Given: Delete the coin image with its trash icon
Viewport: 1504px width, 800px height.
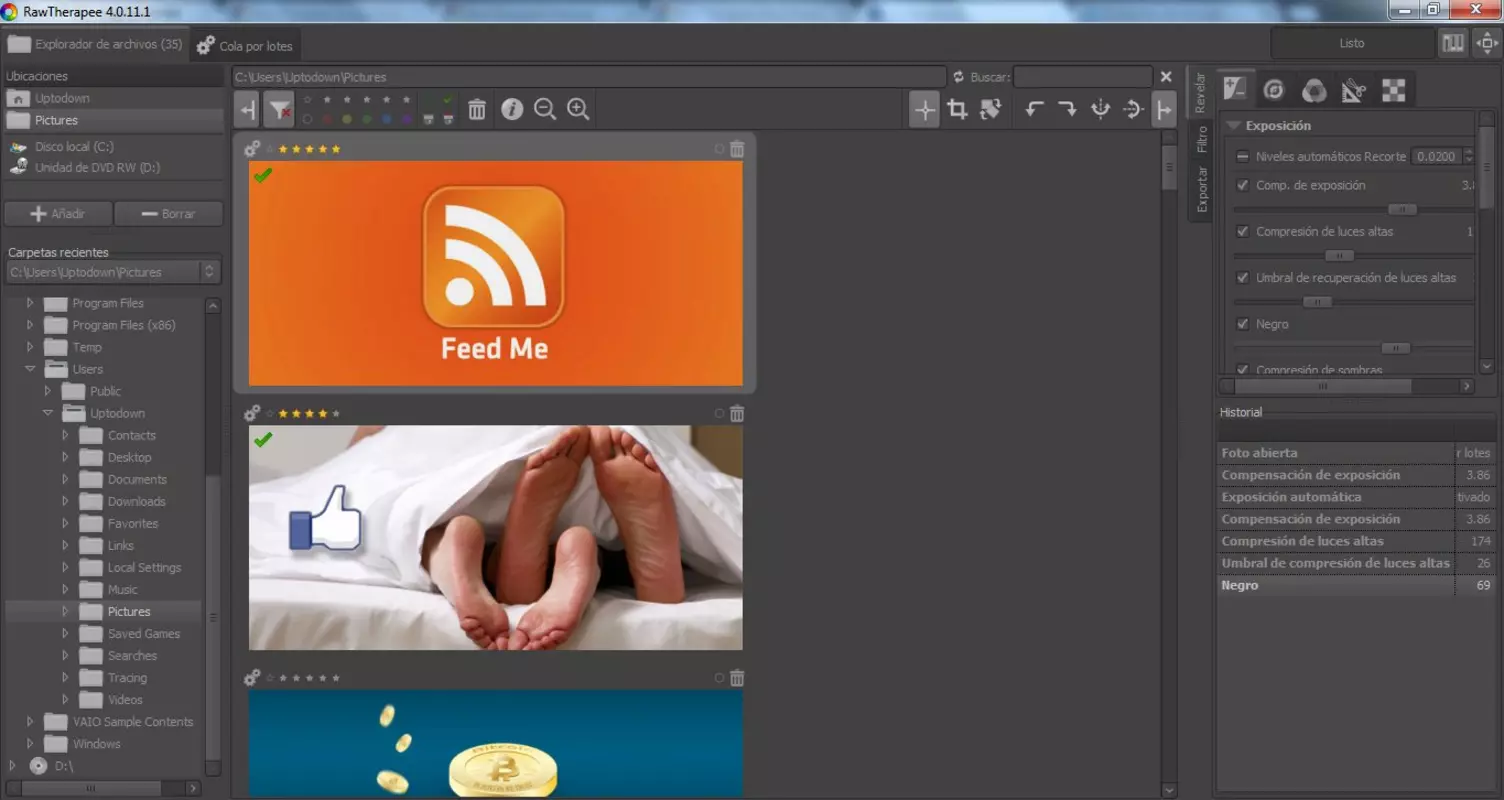Looking at the screenshot, I should [737, 678].
